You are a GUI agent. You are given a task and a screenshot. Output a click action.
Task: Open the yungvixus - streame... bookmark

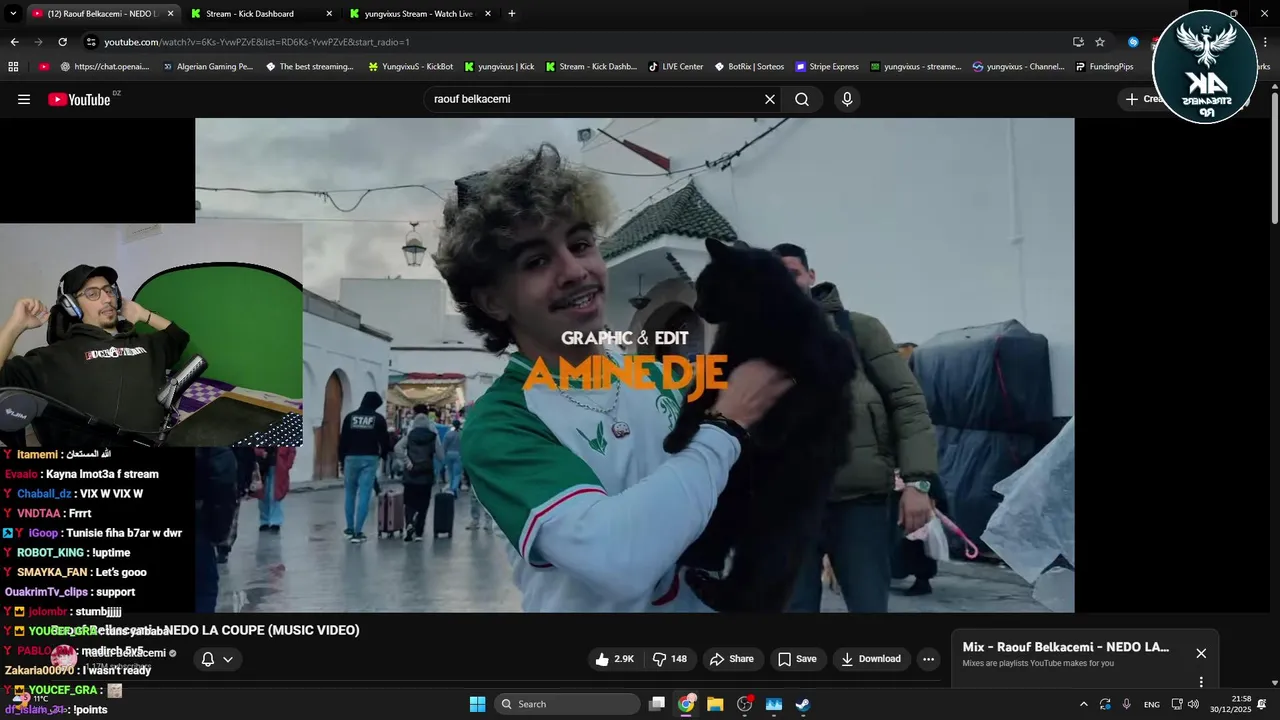click(x=916, y=67)
